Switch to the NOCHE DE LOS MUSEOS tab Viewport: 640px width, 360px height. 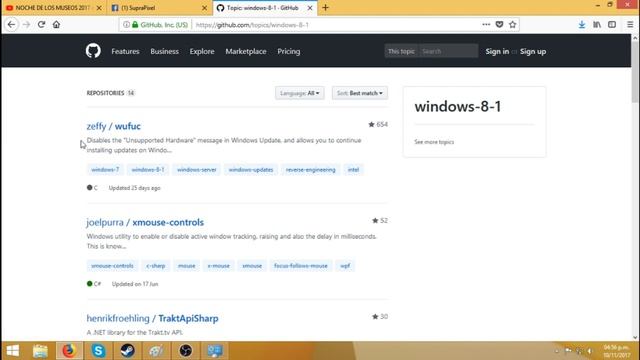pyautogui.click(x=52, y=8)
